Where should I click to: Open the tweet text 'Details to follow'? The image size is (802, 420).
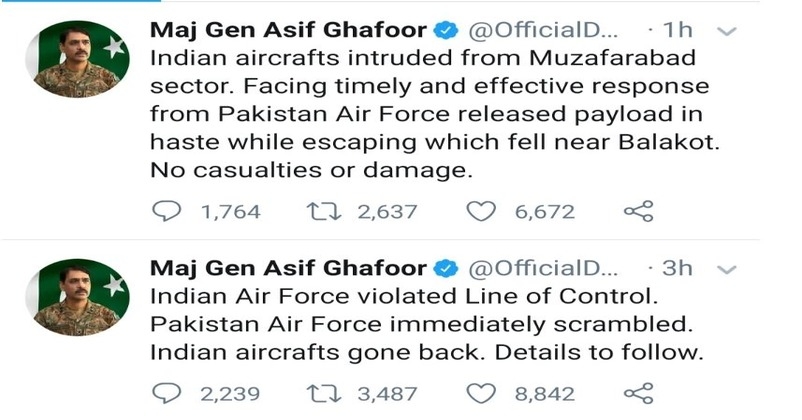[x=599, y=352]
